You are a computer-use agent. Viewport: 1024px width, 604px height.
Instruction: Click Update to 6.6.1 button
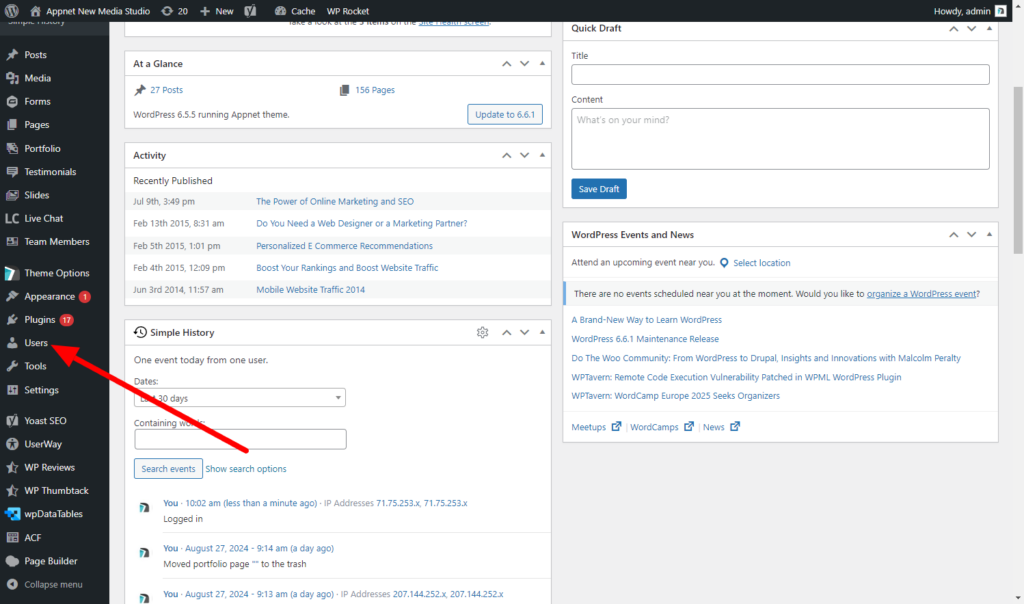[x=505, y=114]
